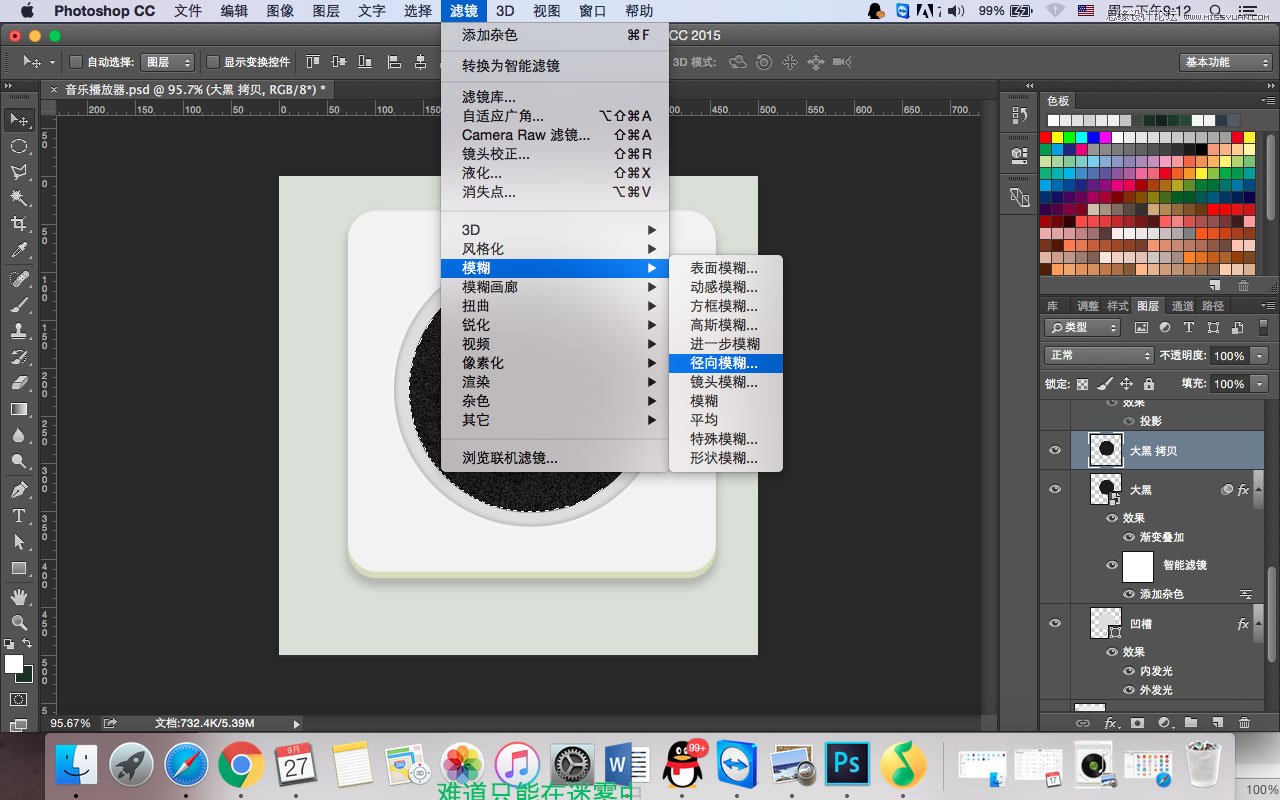The height and width of the screenshot is (800, 1280).
Task: Select the Crop tool
Action: [x=19, y=223]
